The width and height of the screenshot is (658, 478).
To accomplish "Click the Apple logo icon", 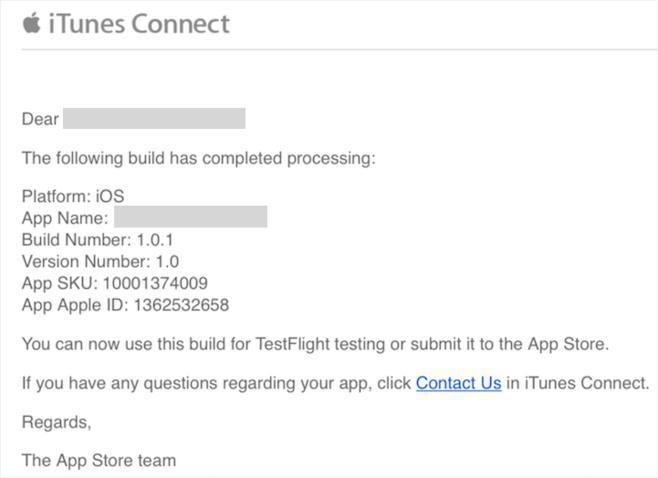I will 32,22.
